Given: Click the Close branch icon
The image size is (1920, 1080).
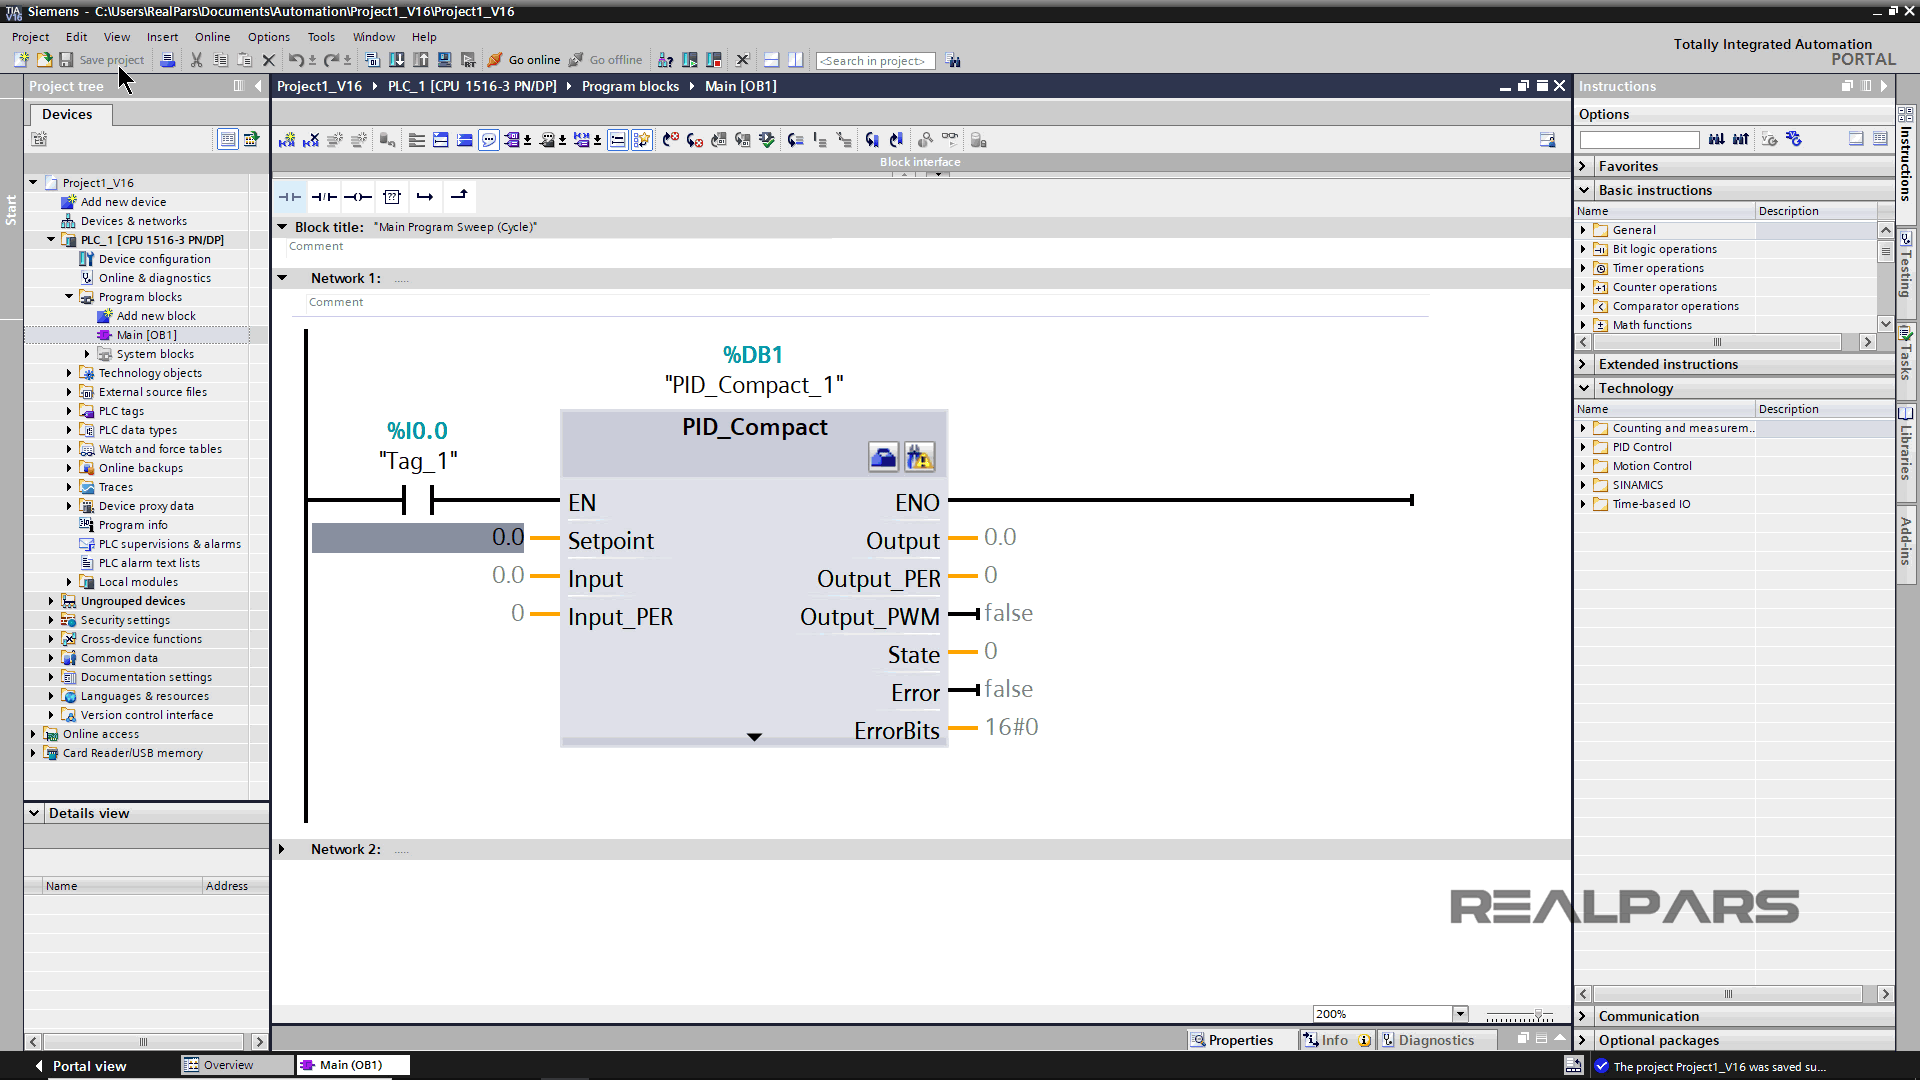Looking at the screenshot, I should pyautogui.click(x=459, y=197).
